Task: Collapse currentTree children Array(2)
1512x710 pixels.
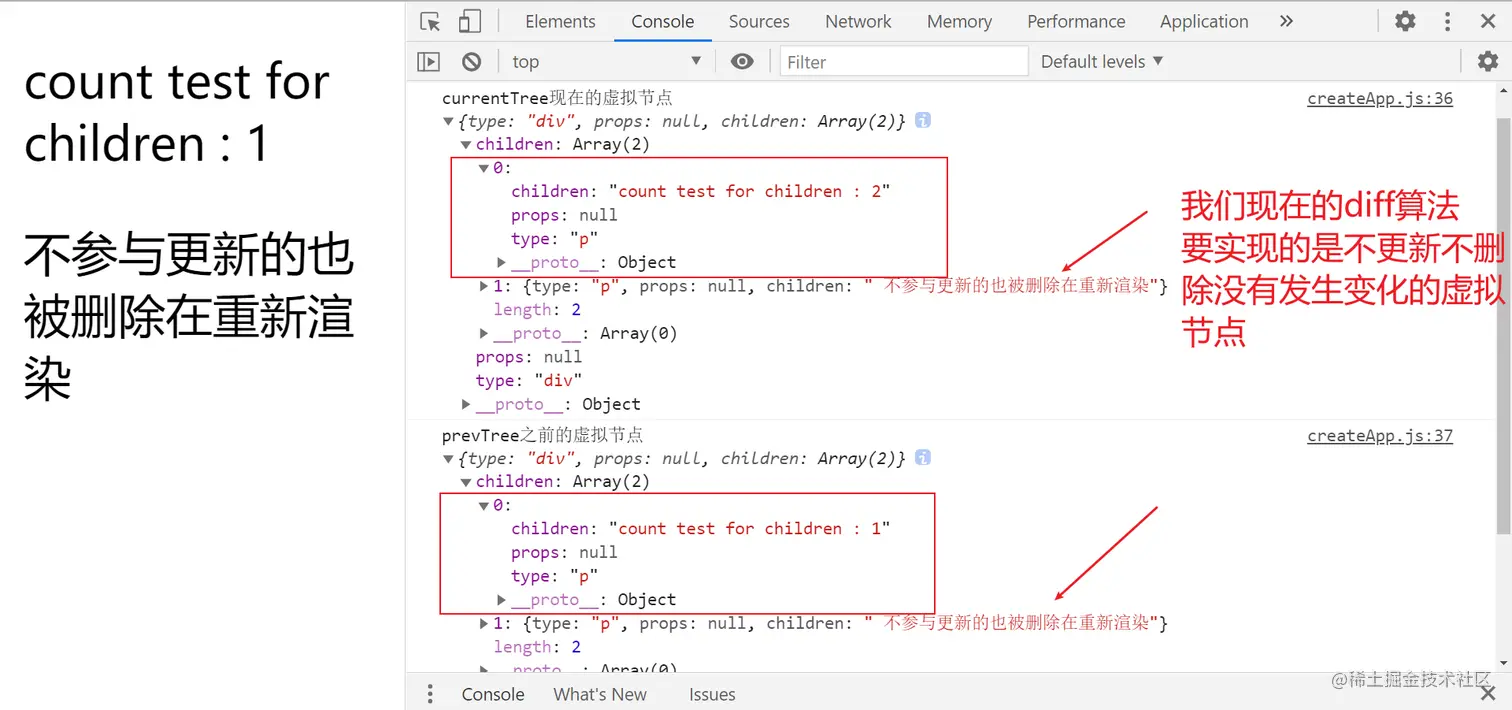Action: coord(466,145)
